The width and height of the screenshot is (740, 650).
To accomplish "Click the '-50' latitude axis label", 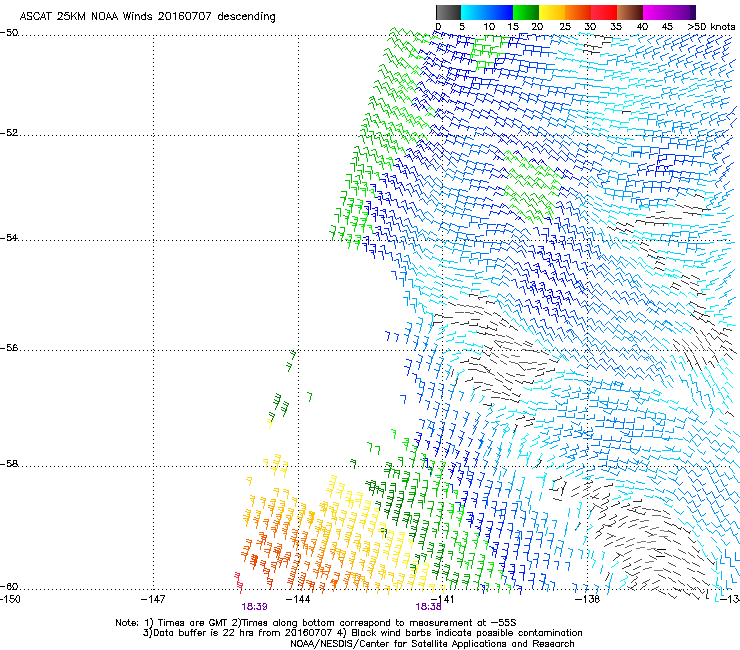I will [9, 33].
